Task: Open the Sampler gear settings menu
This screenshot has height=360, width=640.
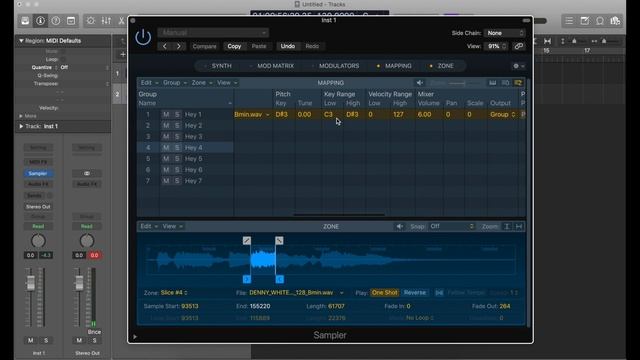Action: tap(518, 66)
